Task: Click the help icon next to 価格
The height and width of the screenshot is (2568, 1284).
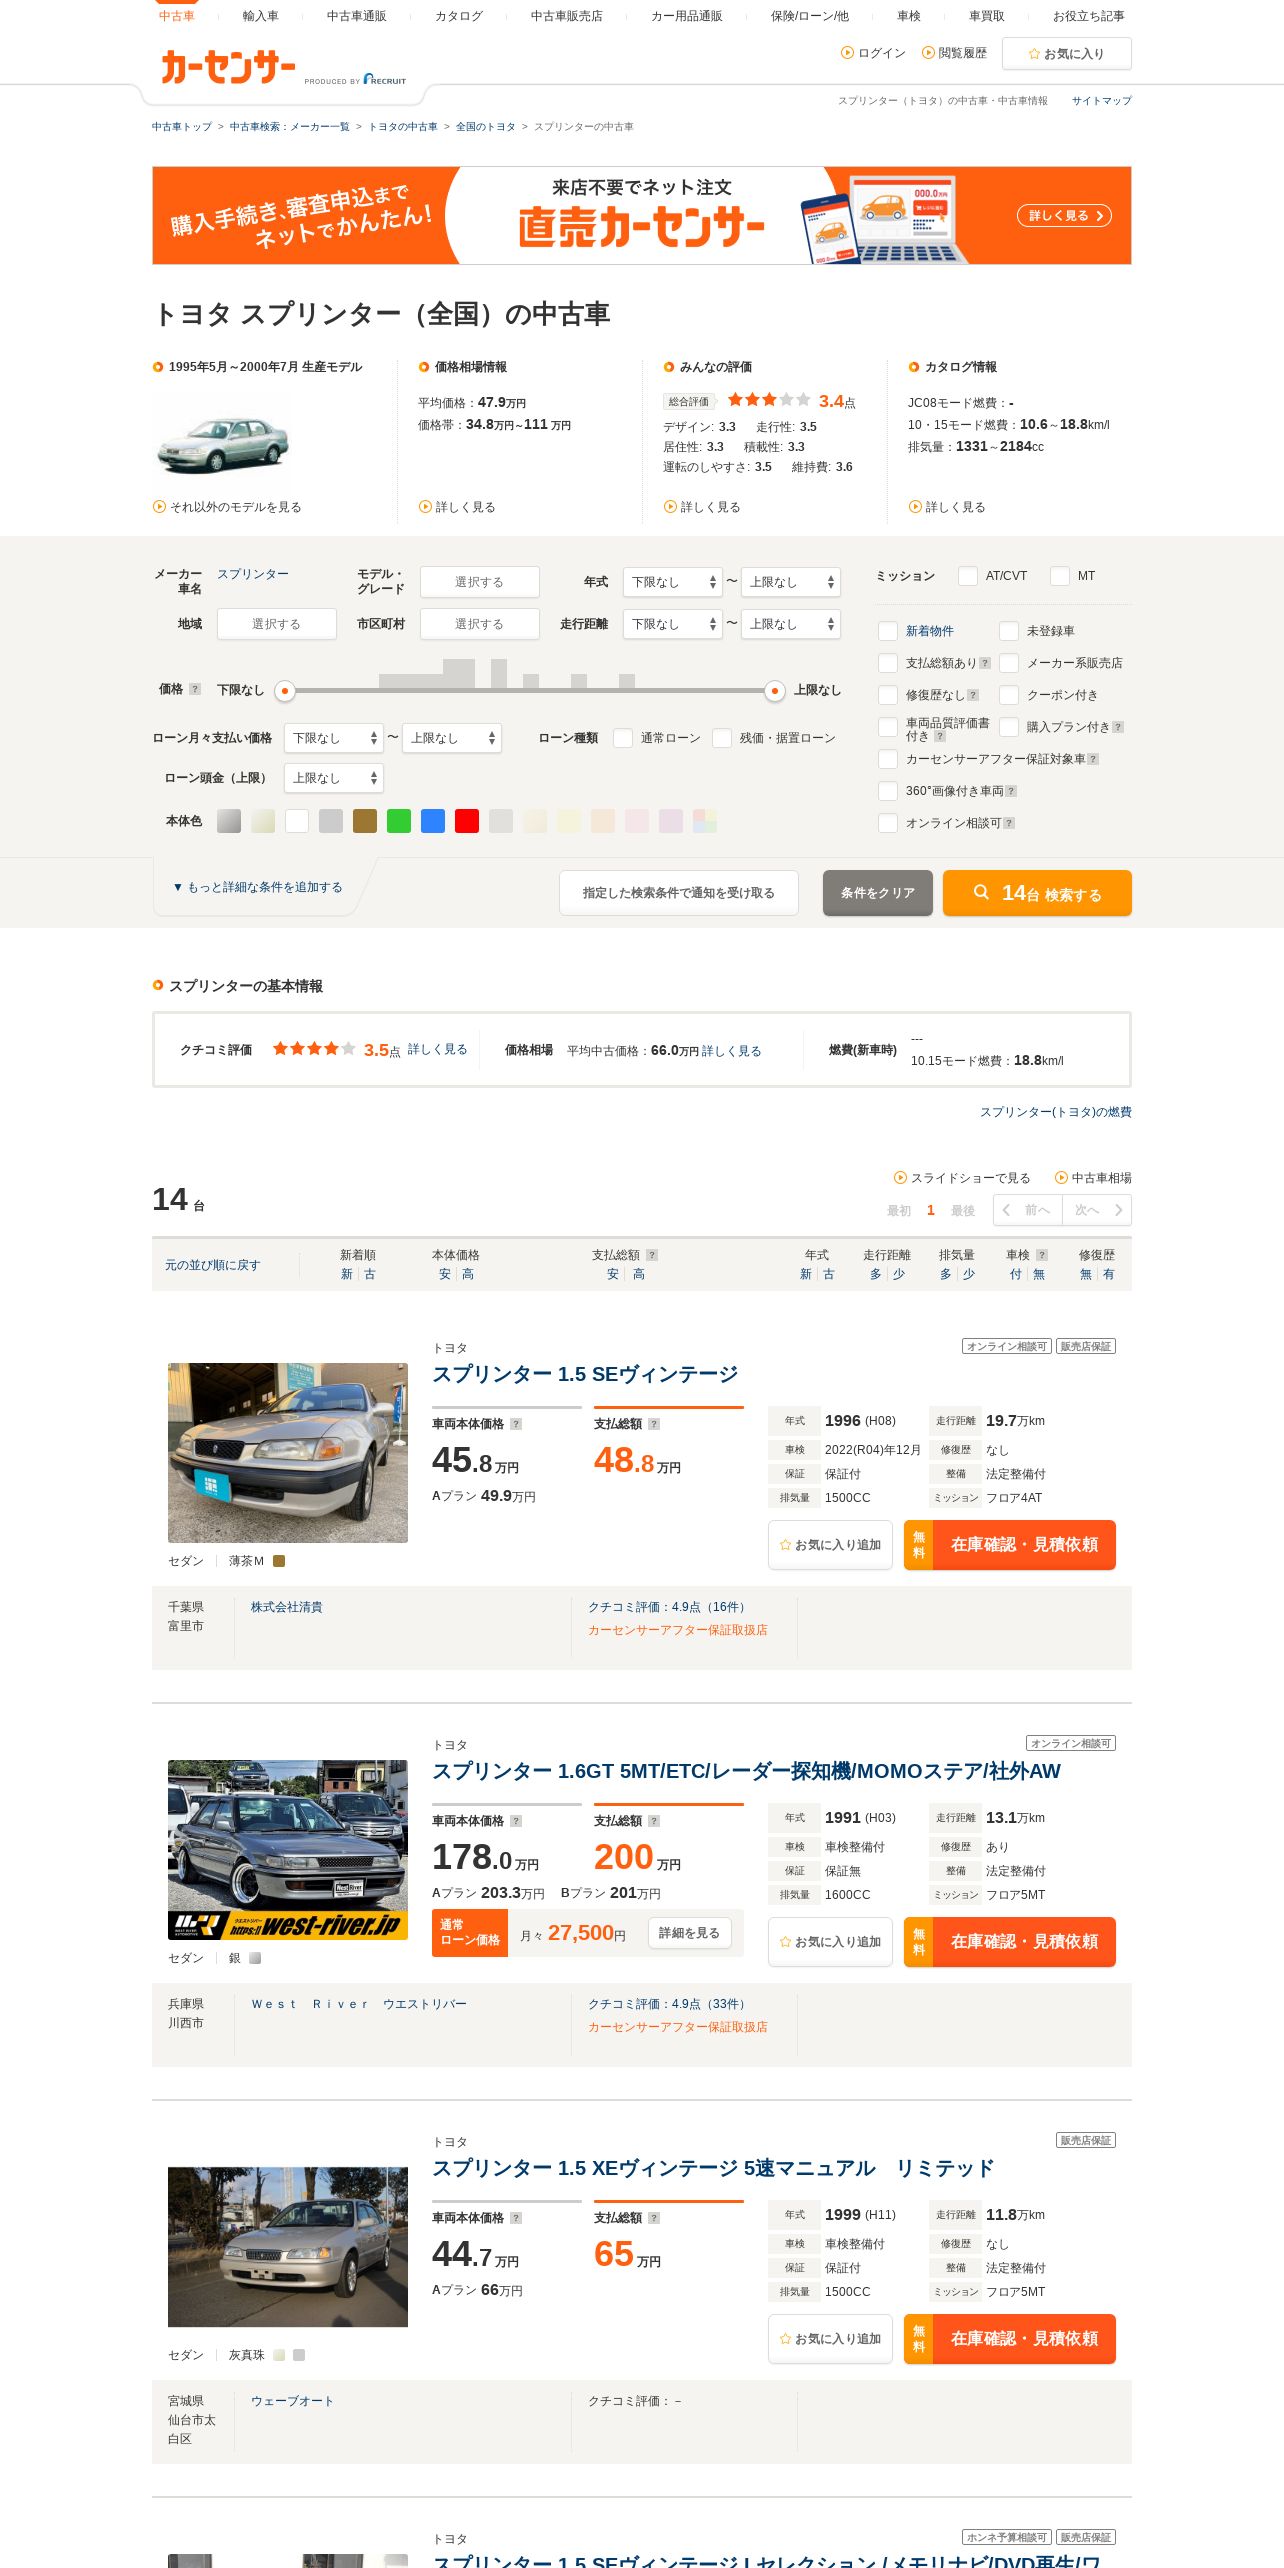Action: pos(195,689)
